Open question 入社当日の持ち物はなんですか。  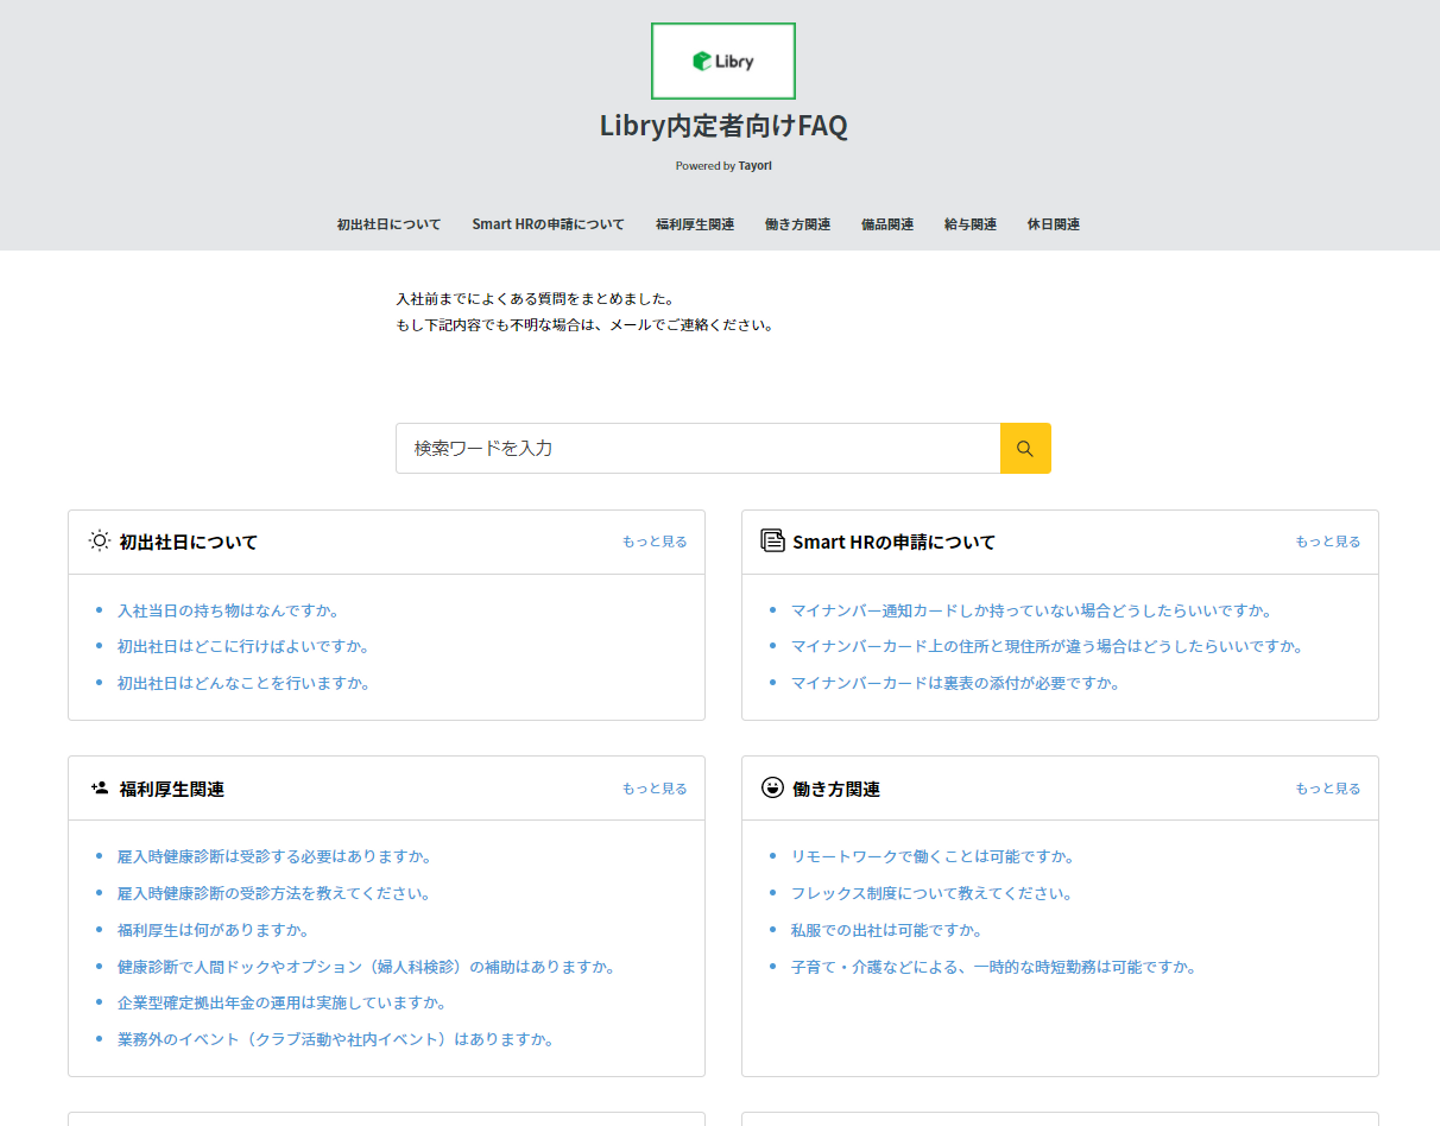click(x=231, y=610)
